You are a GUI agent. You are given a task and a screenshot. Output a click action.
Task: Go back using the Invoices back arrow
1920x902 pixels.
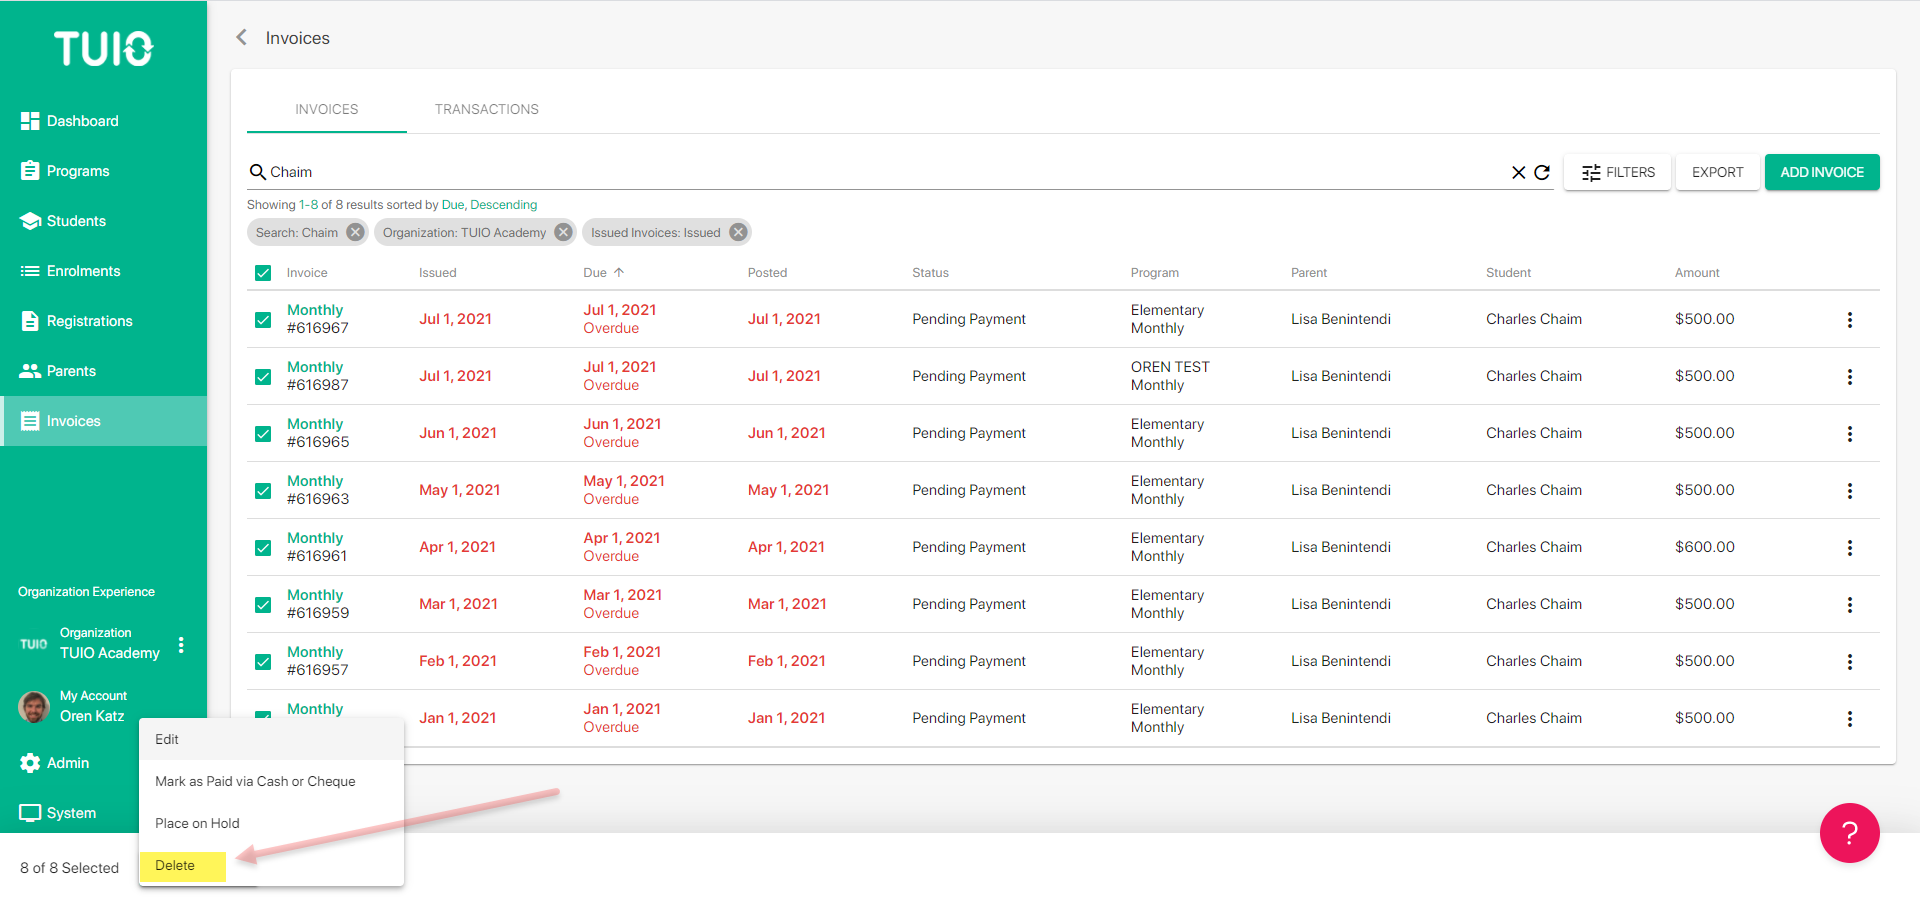point(241,37)
